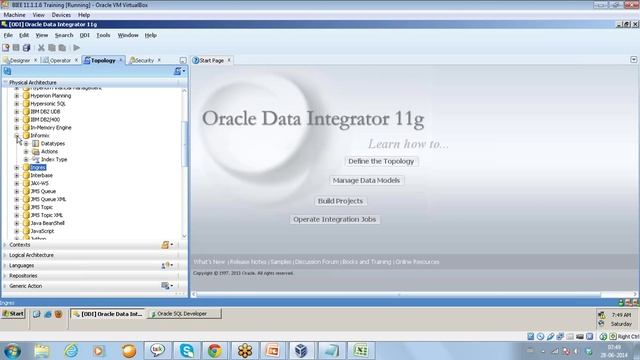Image resolution: width=640 pixels, height=360 pixels.
Task: Open the ODI menu
Action: point(84,36)
